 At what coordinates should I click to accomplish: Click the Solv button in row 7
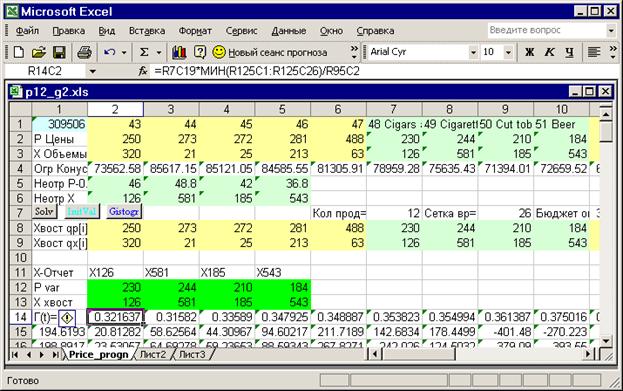point(44,212)
